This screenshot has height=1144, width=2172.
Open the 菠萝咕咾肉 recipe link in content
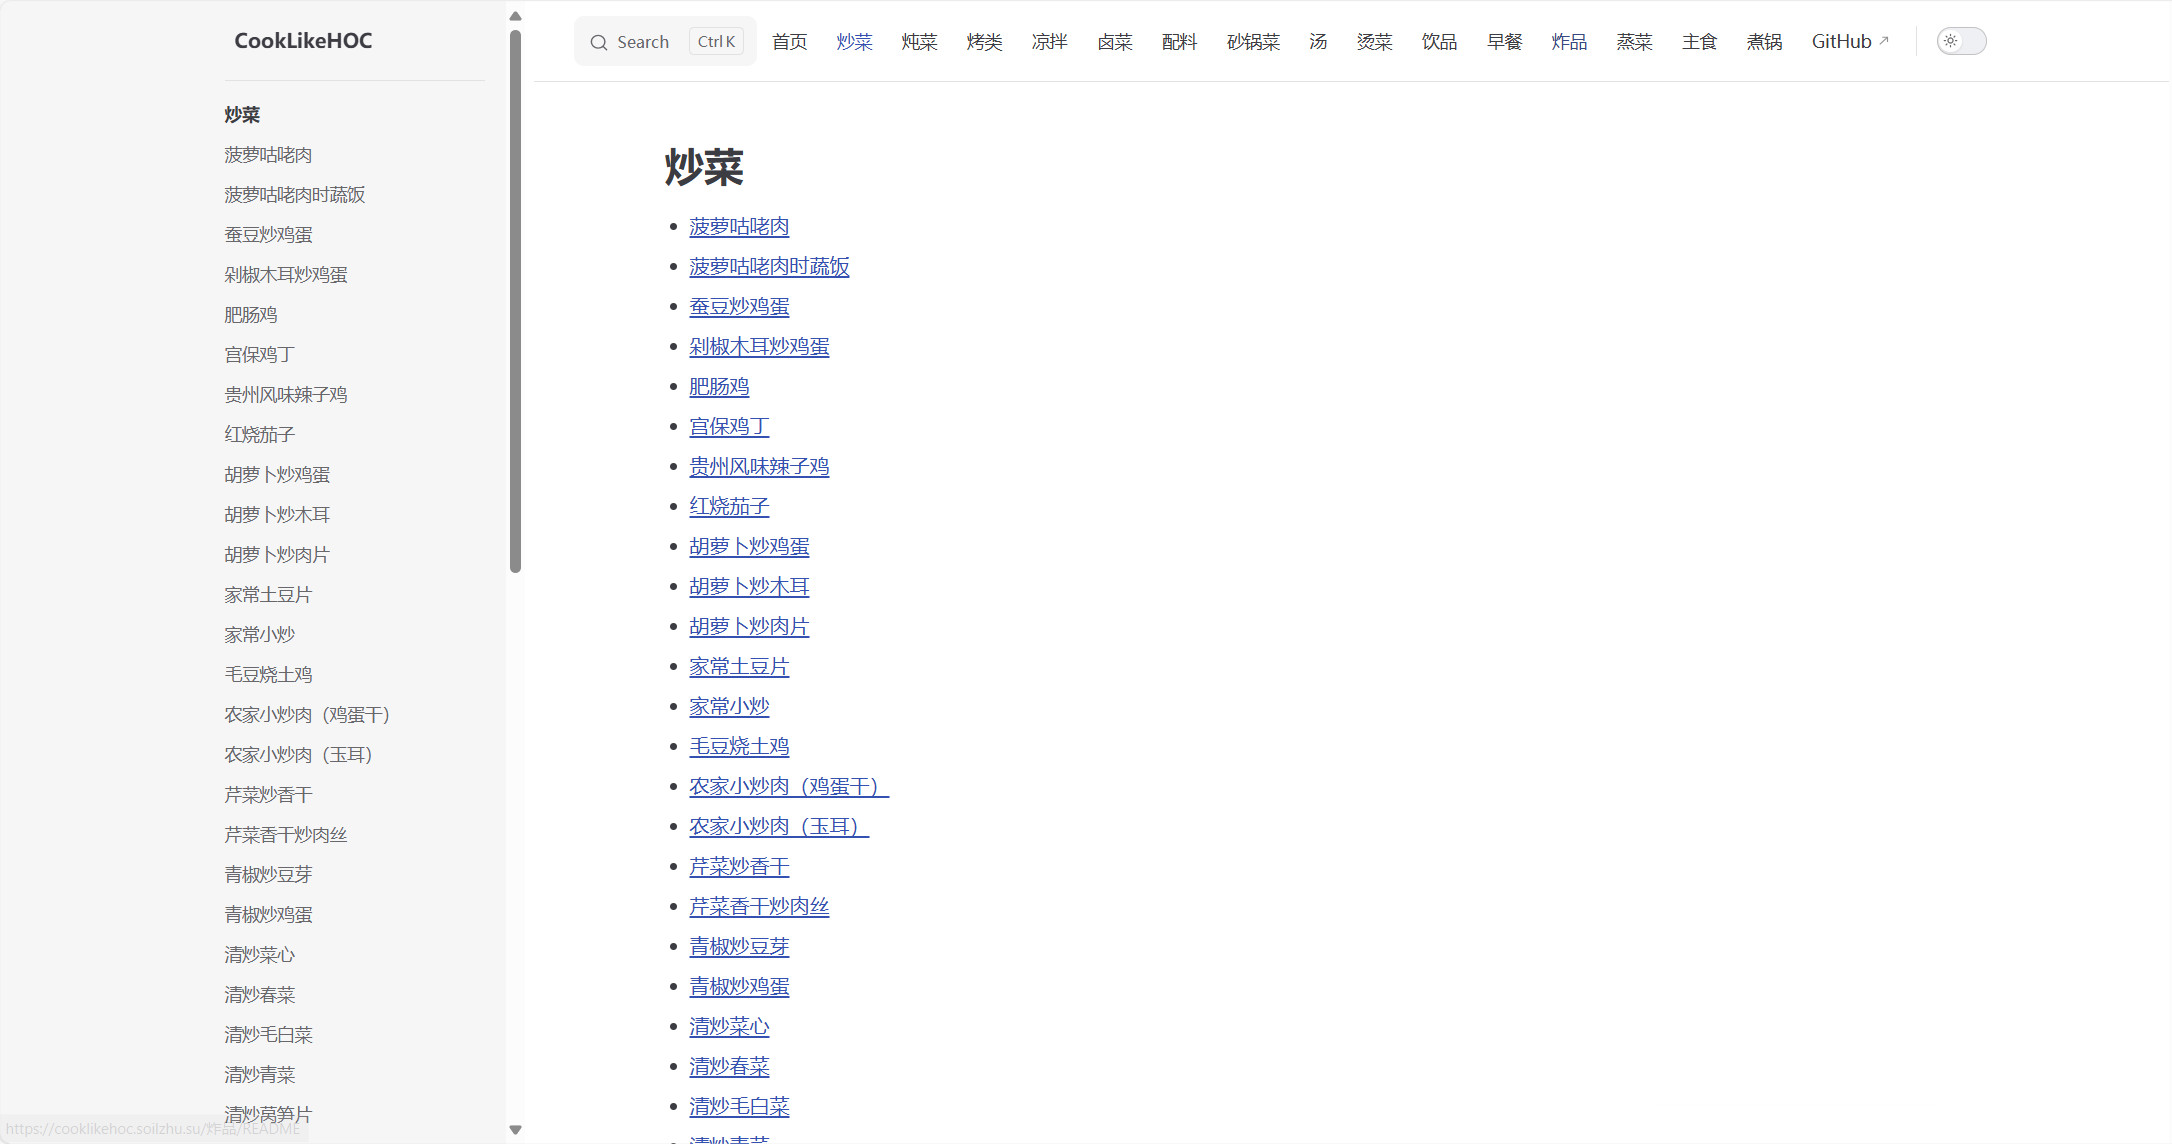point(739,227)
